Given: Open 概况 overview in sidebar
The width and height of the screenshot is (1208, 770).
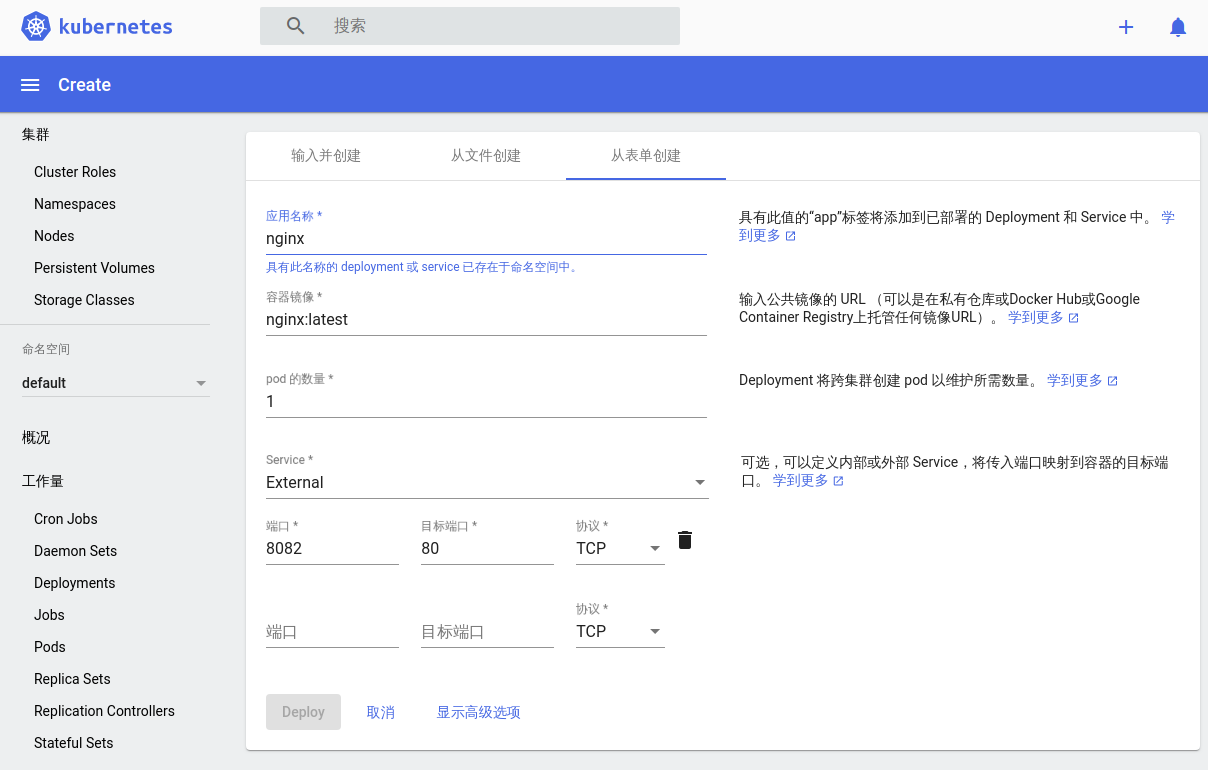Looking at the screenshot, I should pos(36,438).
